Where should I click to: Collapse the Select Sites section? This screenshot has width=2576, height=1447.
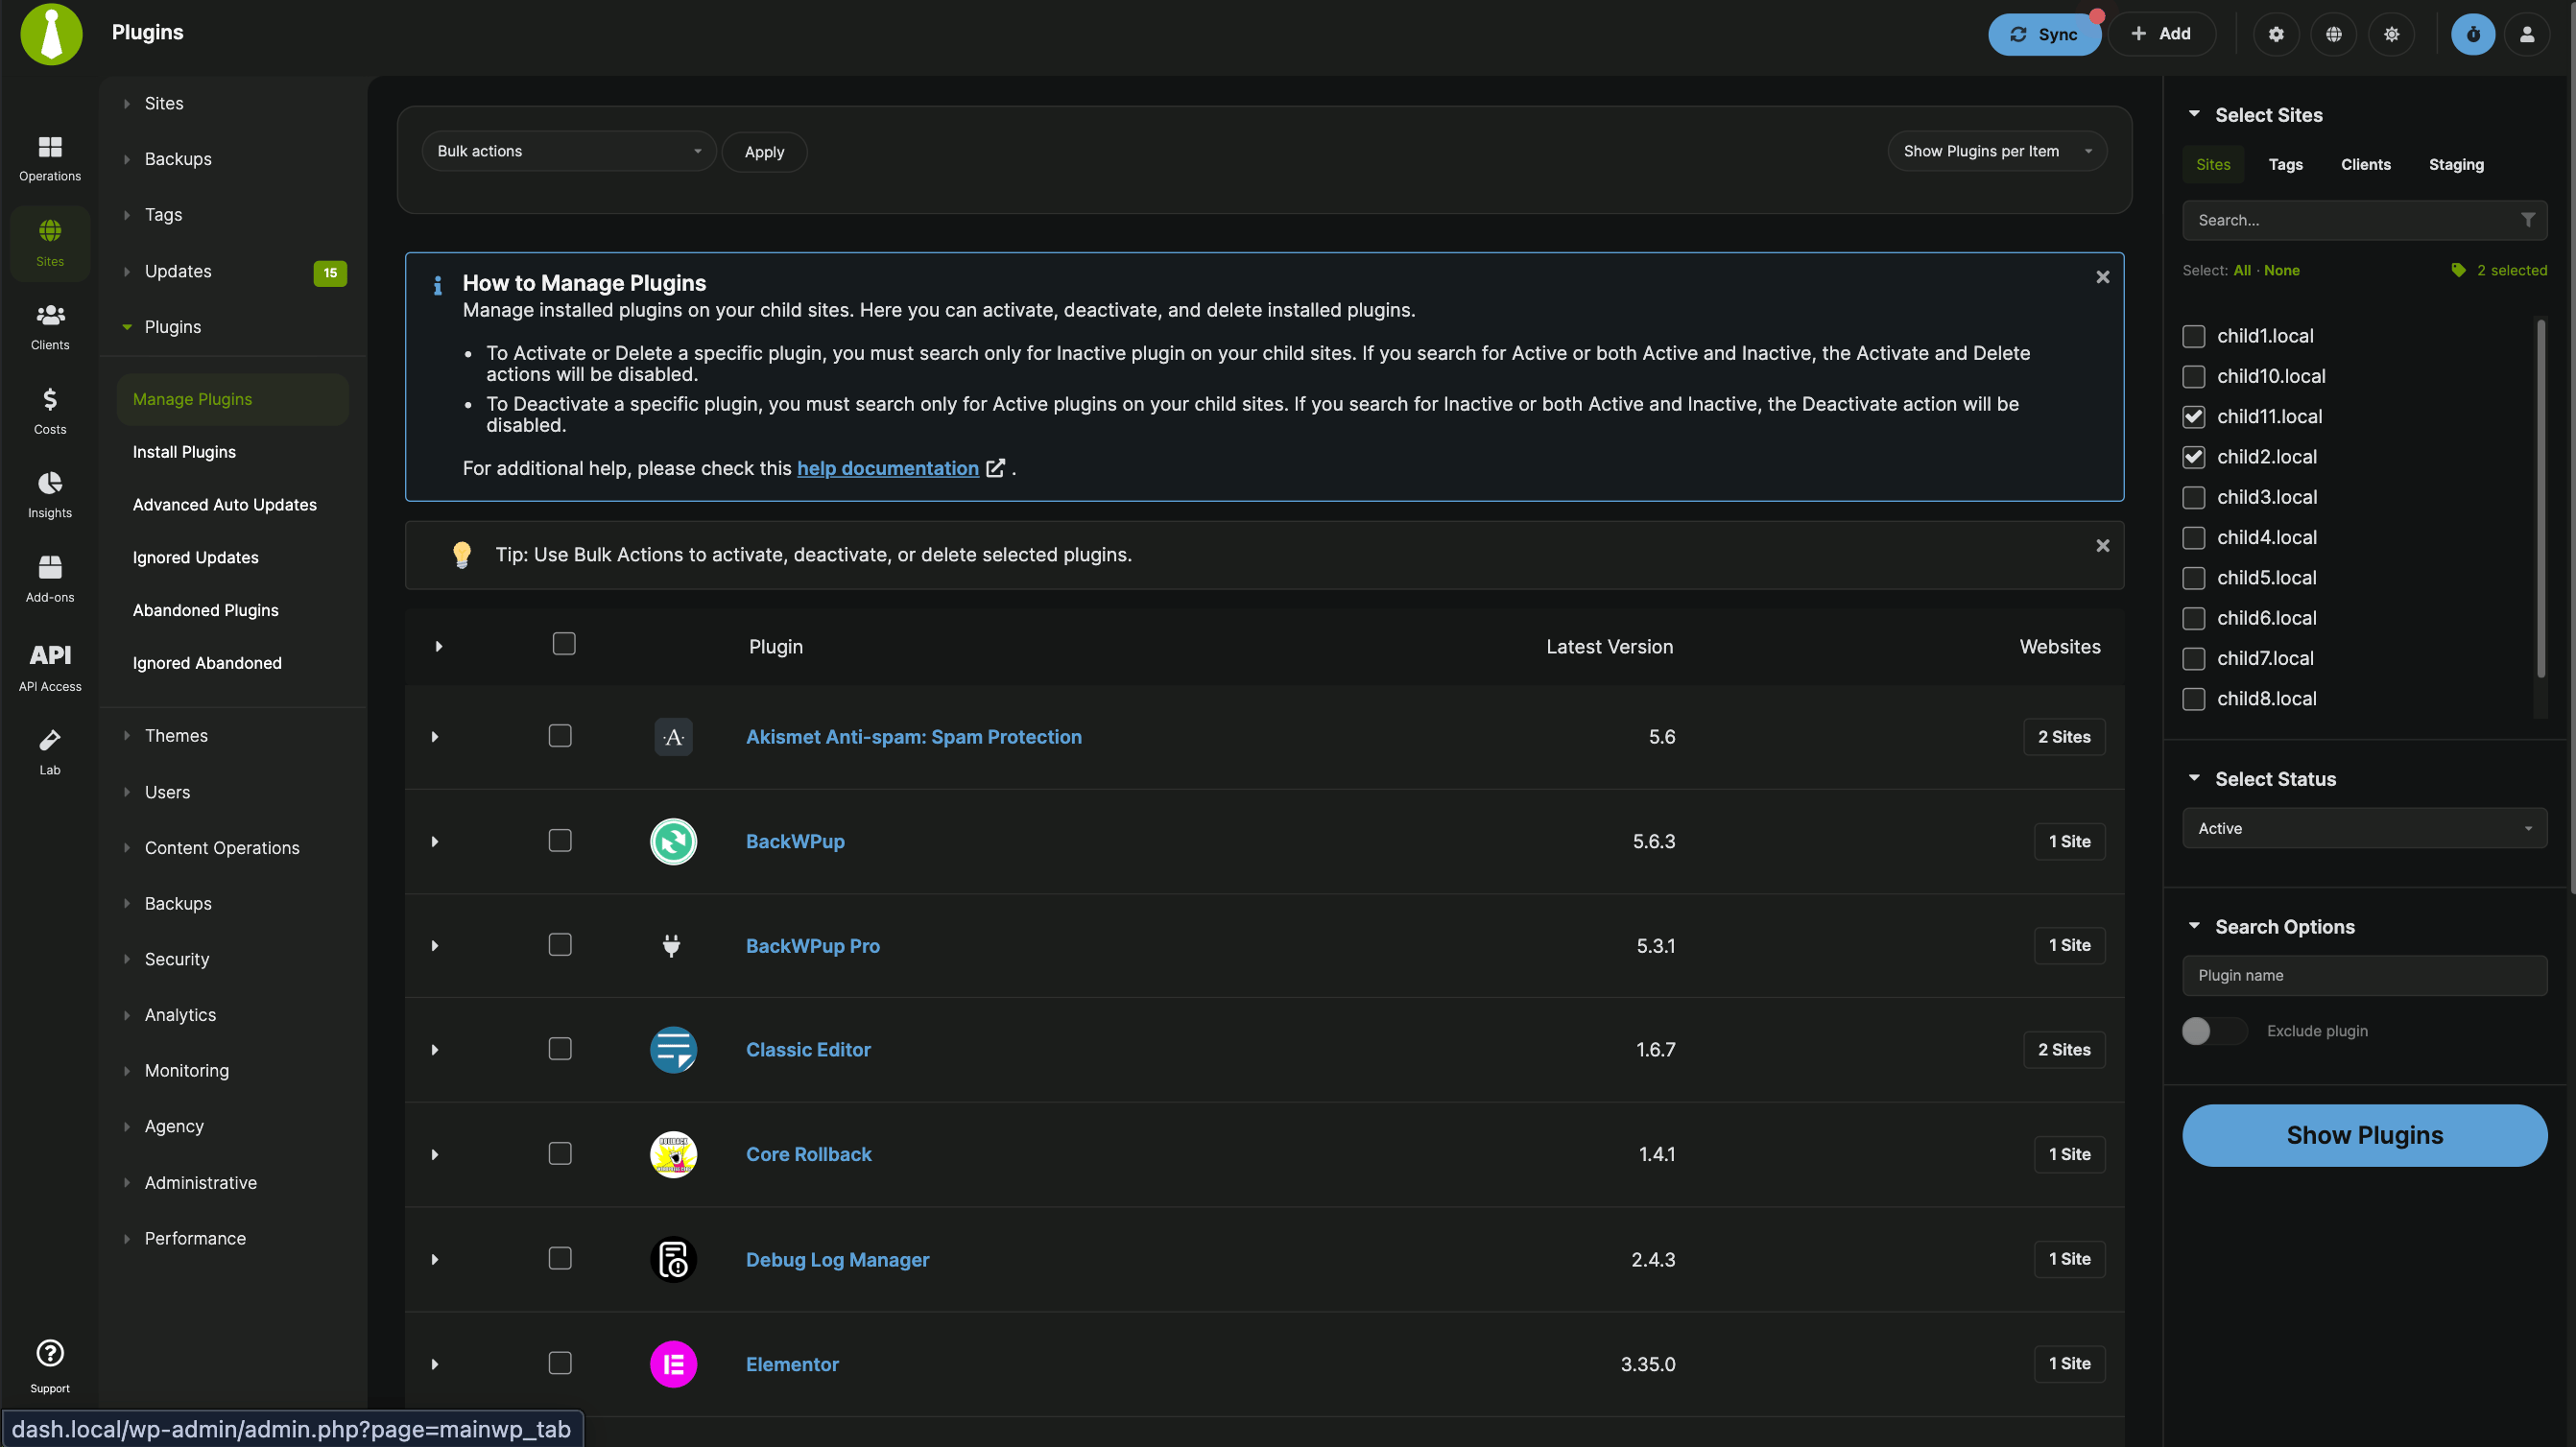[2194, 114]
